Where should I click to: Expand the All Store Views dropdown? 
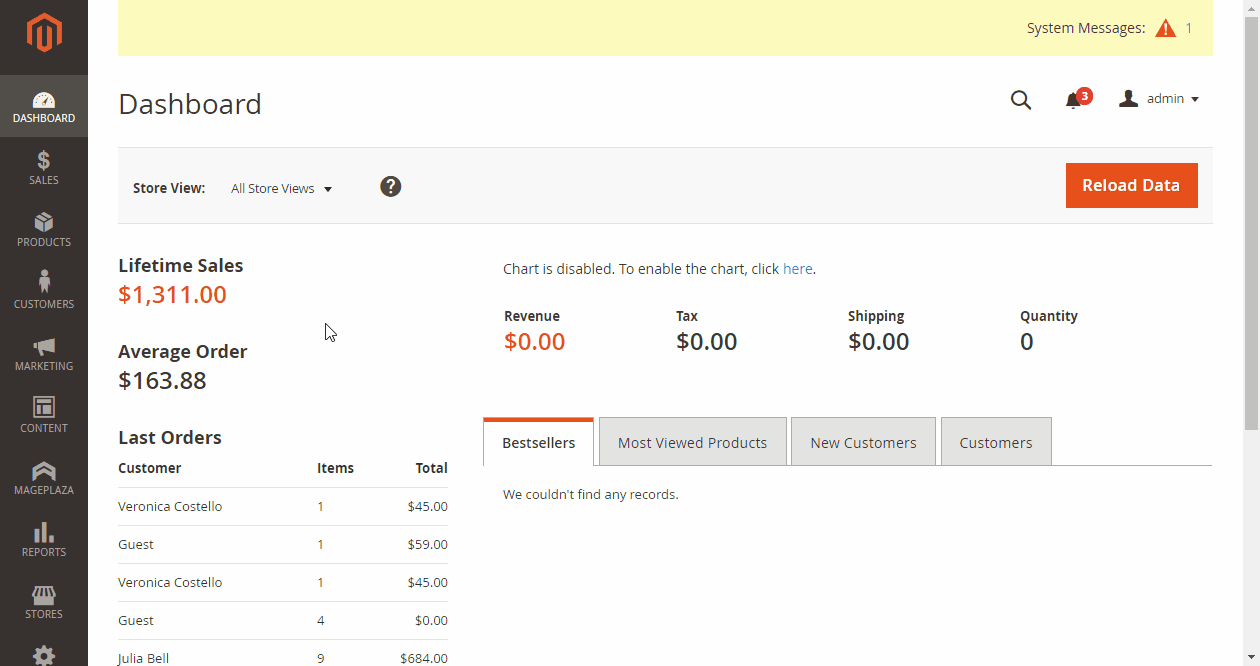(x=281, y=189)
